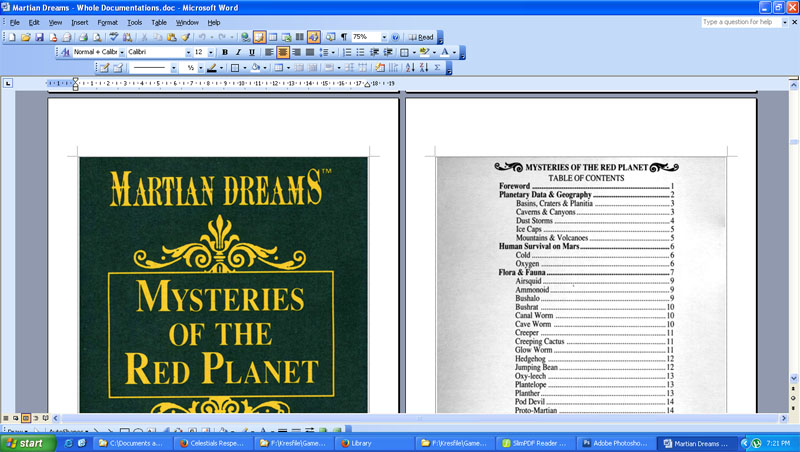Viewport: 800px width, 452px height.
Task: Toggle italic formatting
Action: [238, 52]
